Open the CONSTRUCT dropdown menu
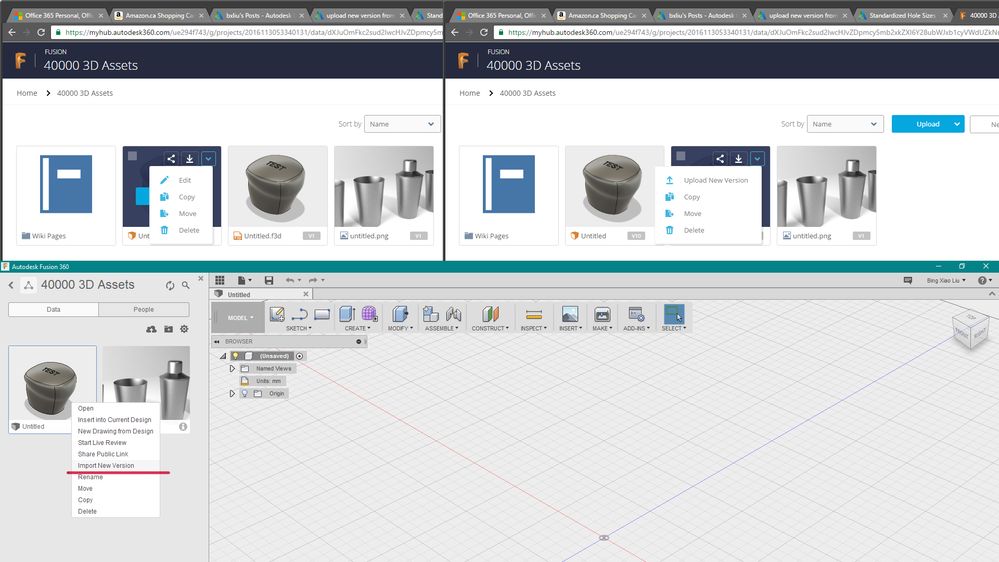Viewport: 999px width, 562px height. pos(490,328)
